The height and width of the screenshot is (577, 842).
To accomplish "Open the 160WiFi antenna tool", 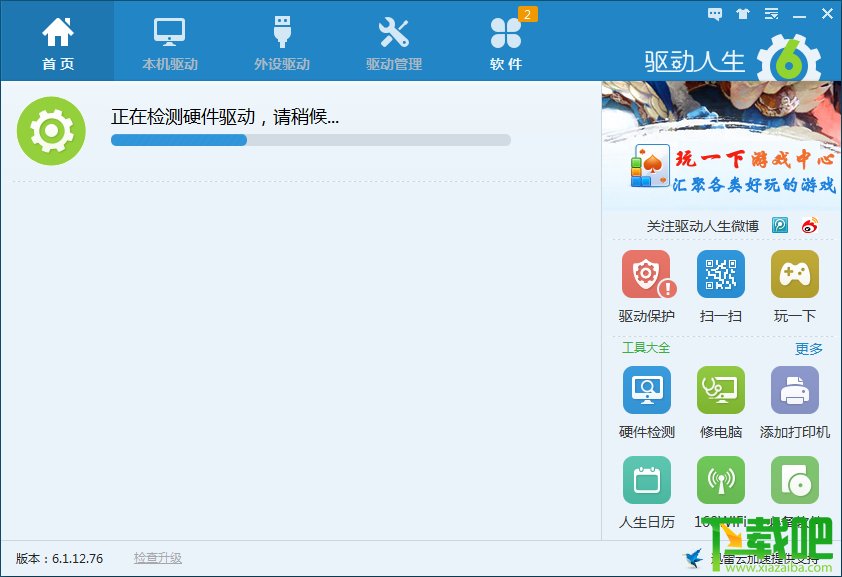I will pyautogui.click(x=721, y=480).
